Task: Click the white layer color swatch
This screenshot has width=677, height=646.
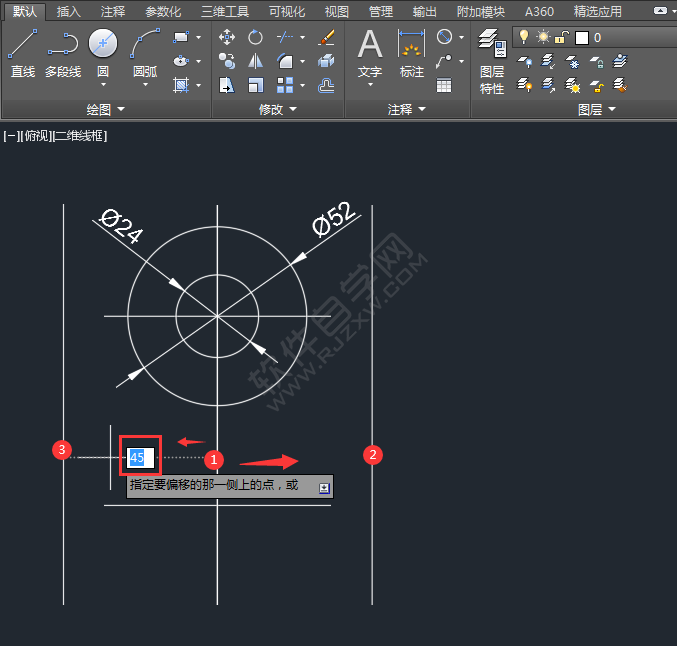Action: 582,38
